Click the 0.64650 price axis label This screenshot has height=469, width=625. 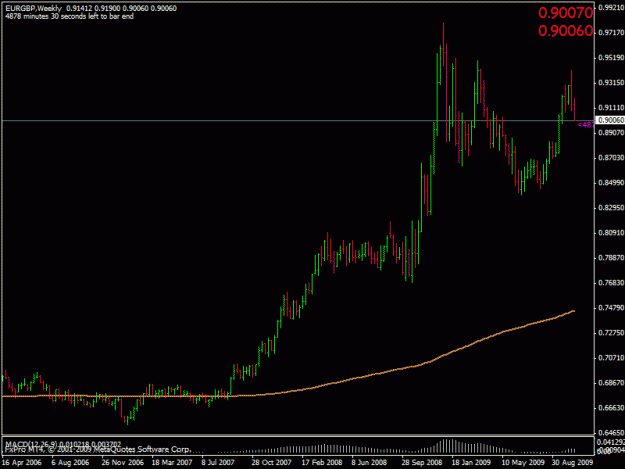click(611, 432)
